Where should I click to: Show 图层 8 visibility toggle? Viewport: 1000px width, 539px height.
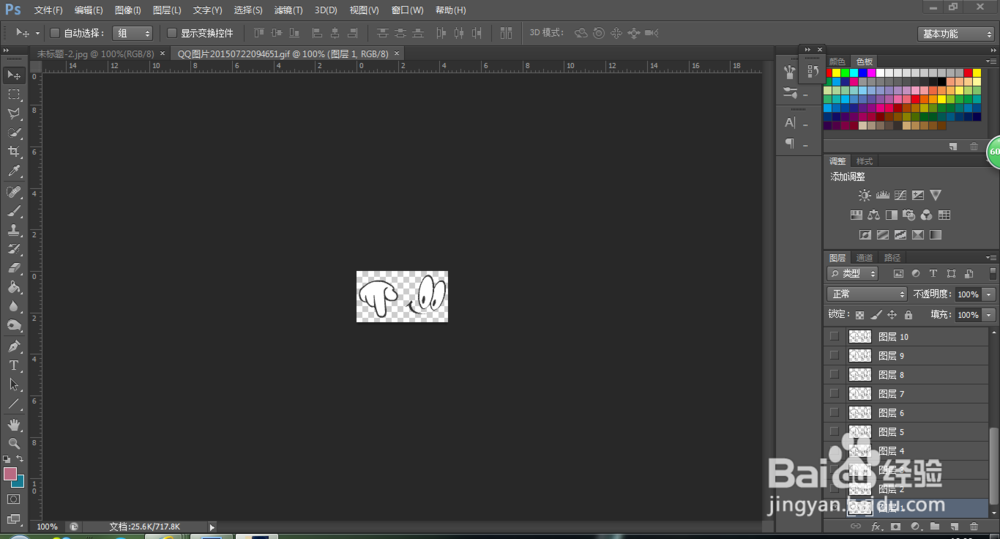pyautogui.click(x=834, y=374)
